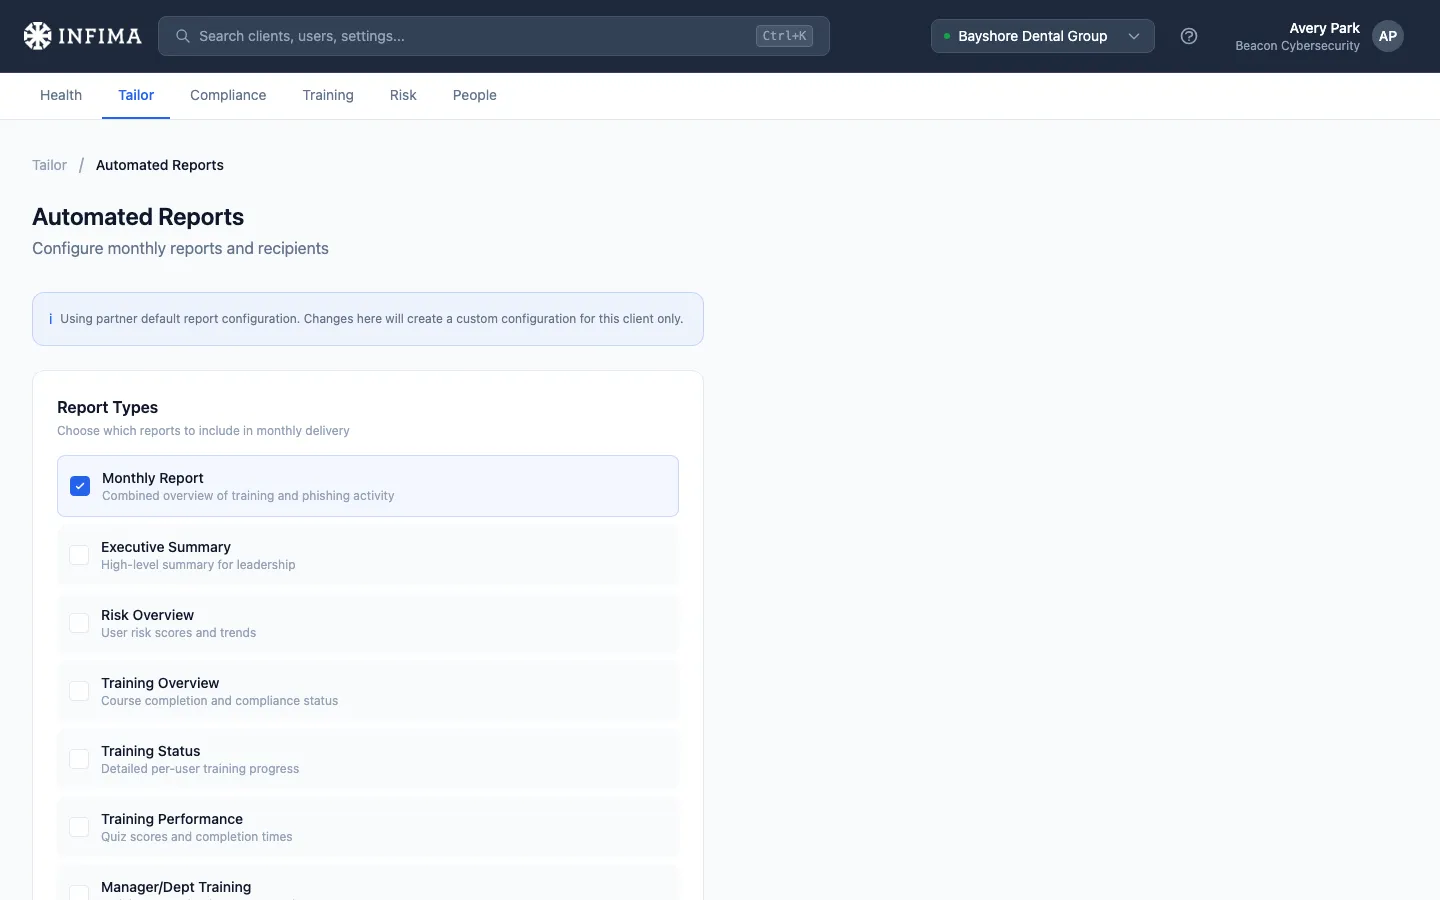The height and width of the screenshot is (900, 1440).
Task: Click the Report Types heading
Action: 107,407
